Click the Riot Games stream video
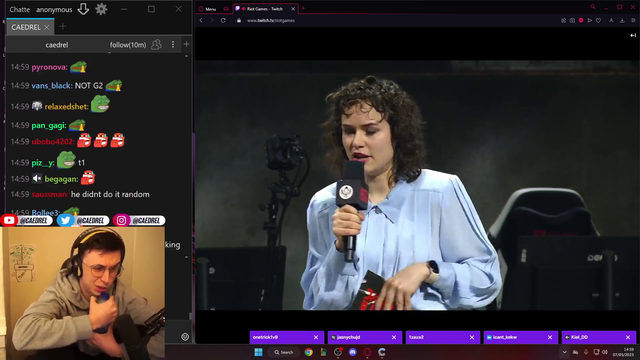Viewport: 640px width, 360px height. click(417, 185)
